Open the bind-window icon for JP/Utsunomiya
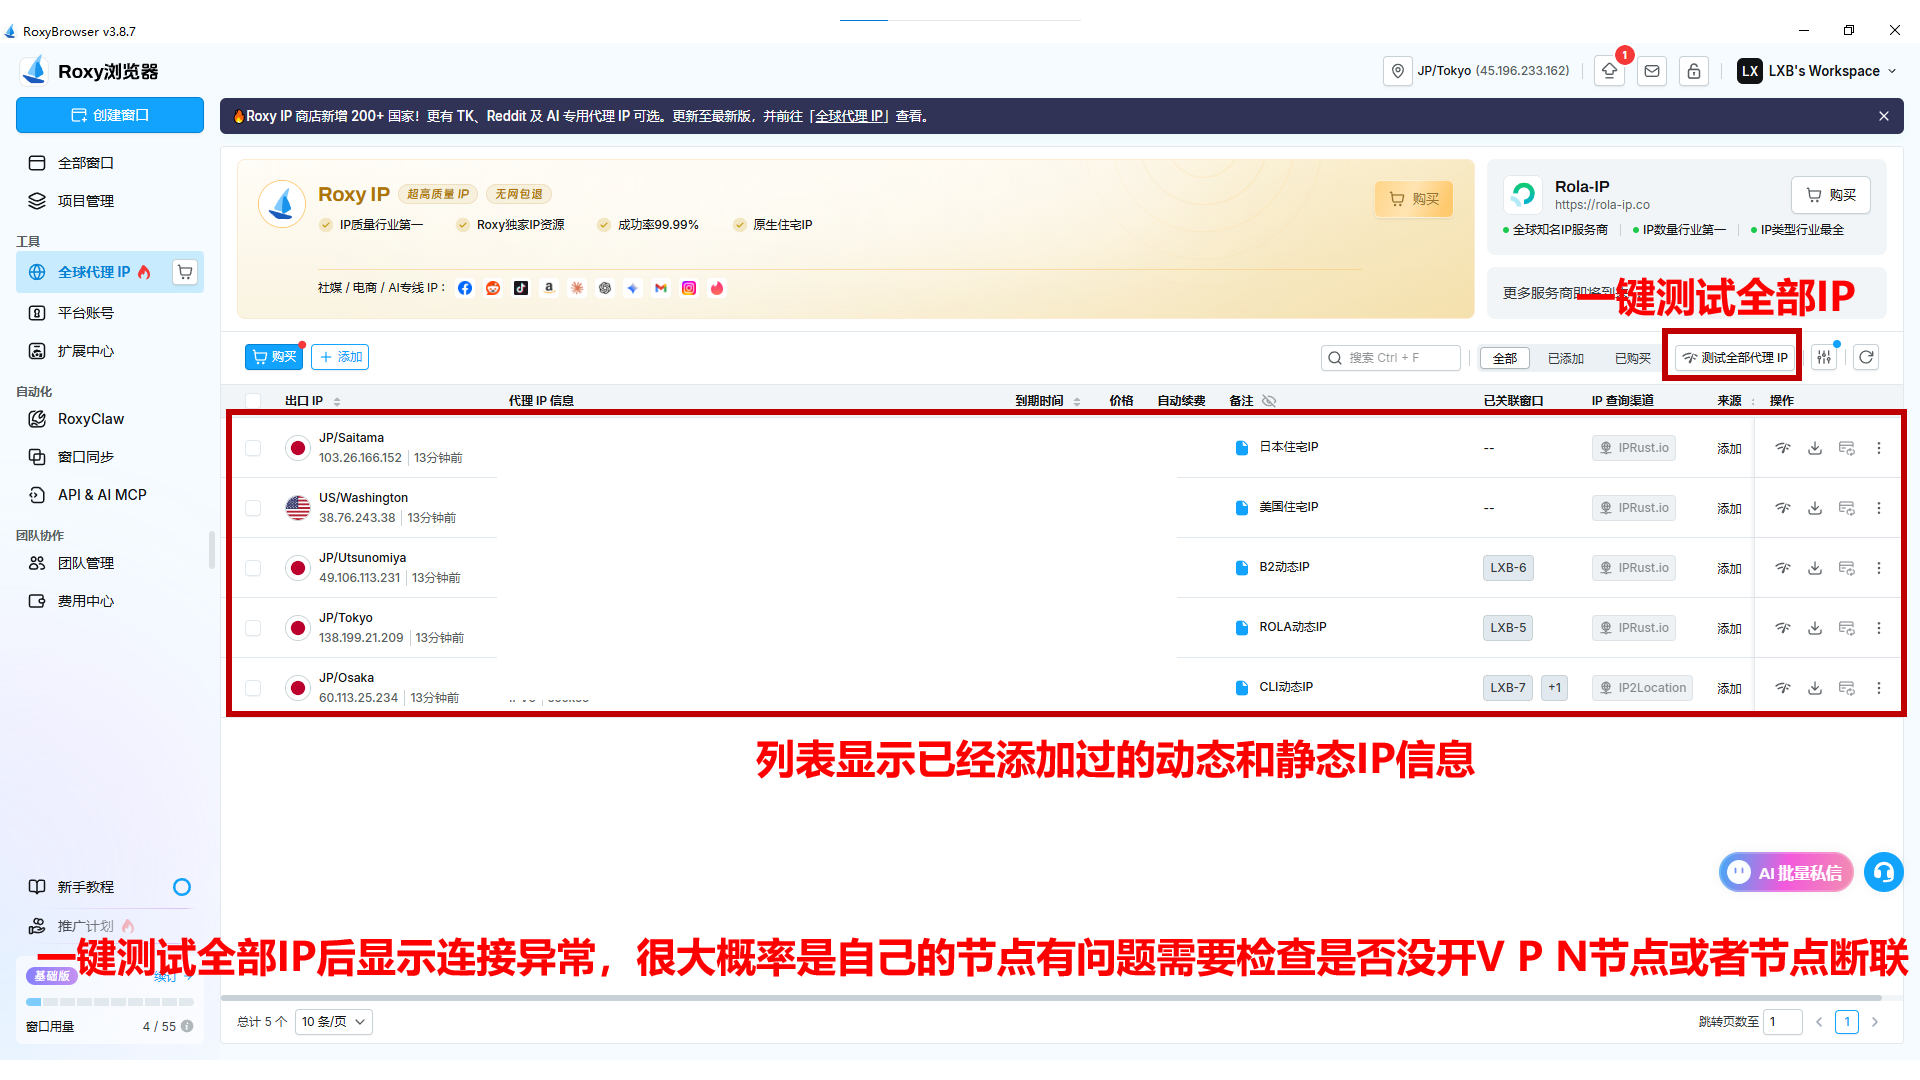 click(x=1847, y=568)
